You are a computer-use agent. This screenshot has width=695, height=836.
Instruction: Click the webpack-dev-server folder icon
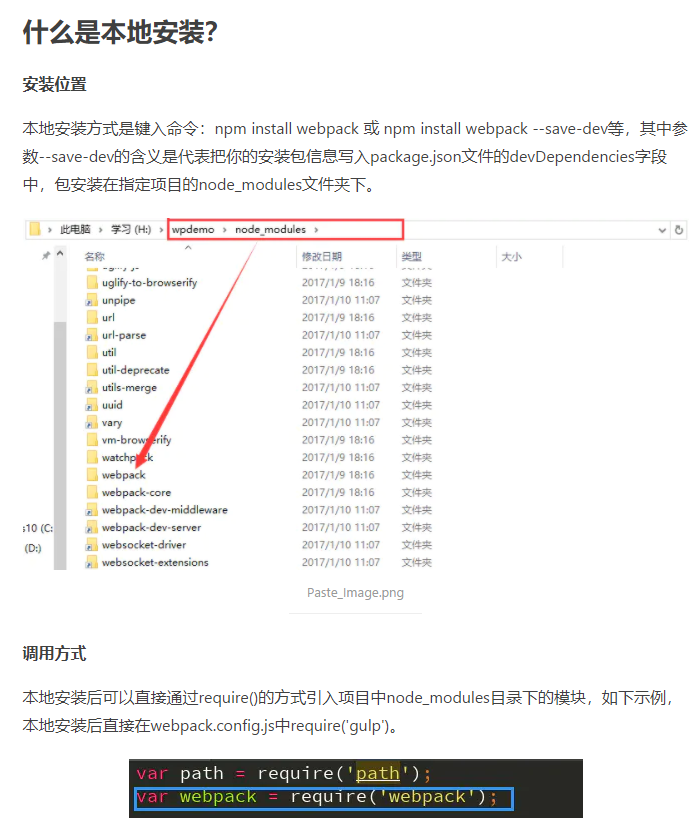tap(92, 527)
